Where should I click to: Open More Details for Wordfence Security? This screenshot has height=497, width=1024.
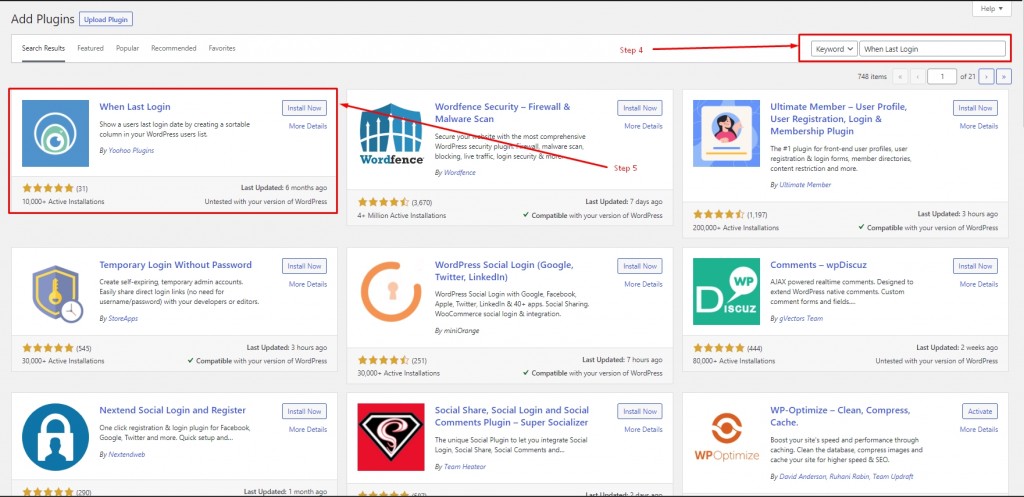click(x=643, y=126)
